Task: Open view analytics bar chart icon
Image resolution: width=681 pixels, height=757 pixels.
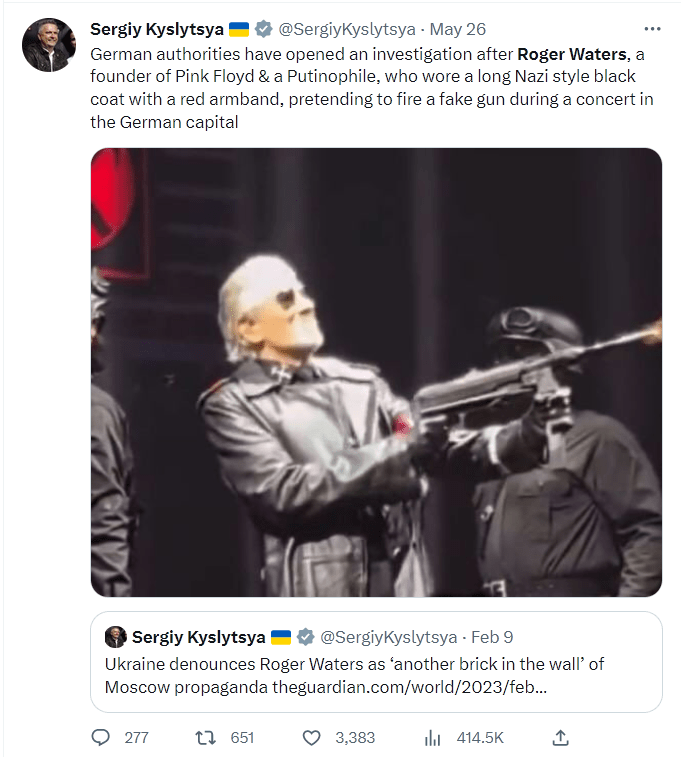Action: coord(432,738)
